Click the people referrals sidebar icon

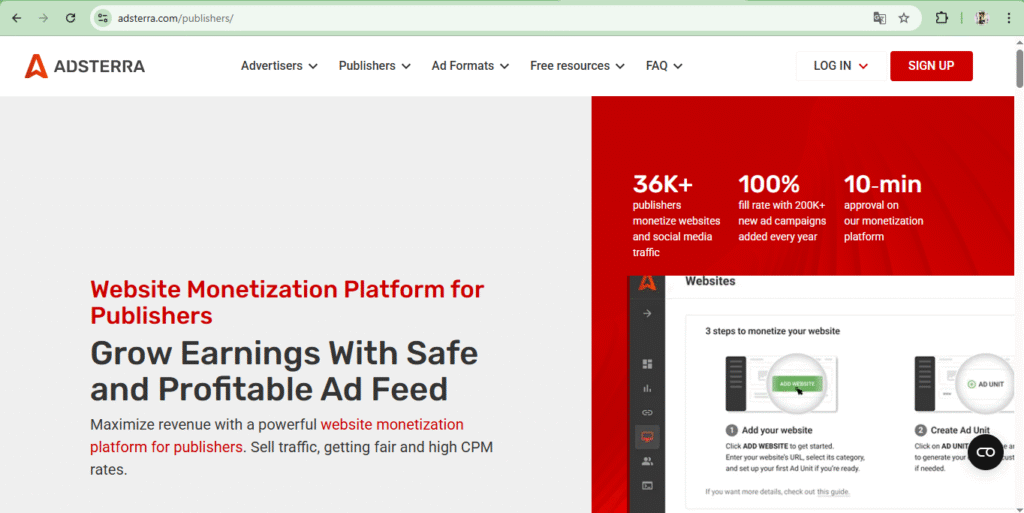[647, 461]
